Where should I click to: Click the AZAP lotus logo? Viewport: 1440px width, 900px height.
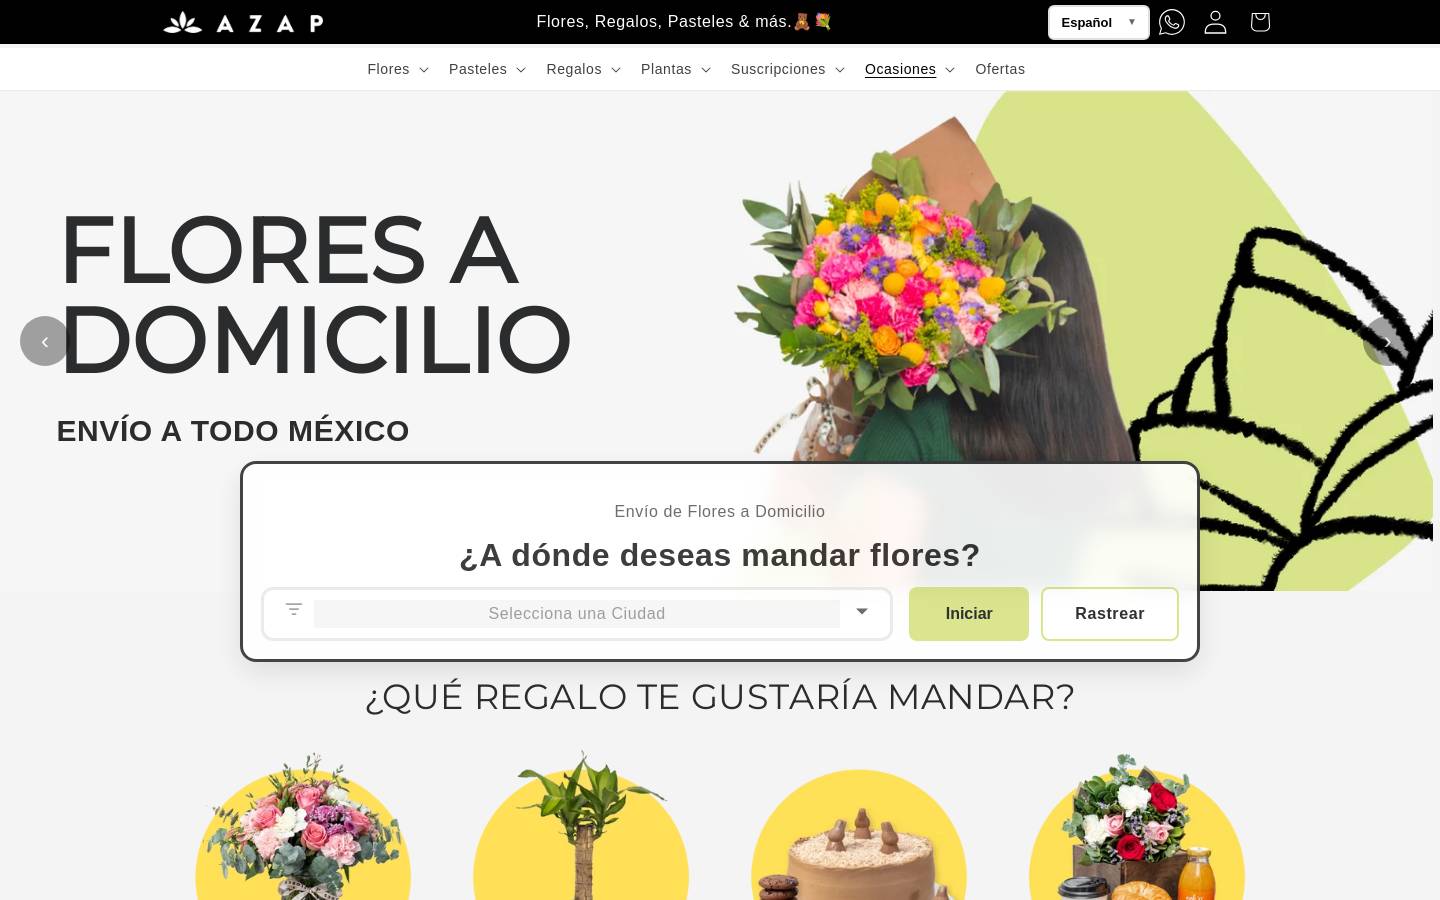point(243,22)
